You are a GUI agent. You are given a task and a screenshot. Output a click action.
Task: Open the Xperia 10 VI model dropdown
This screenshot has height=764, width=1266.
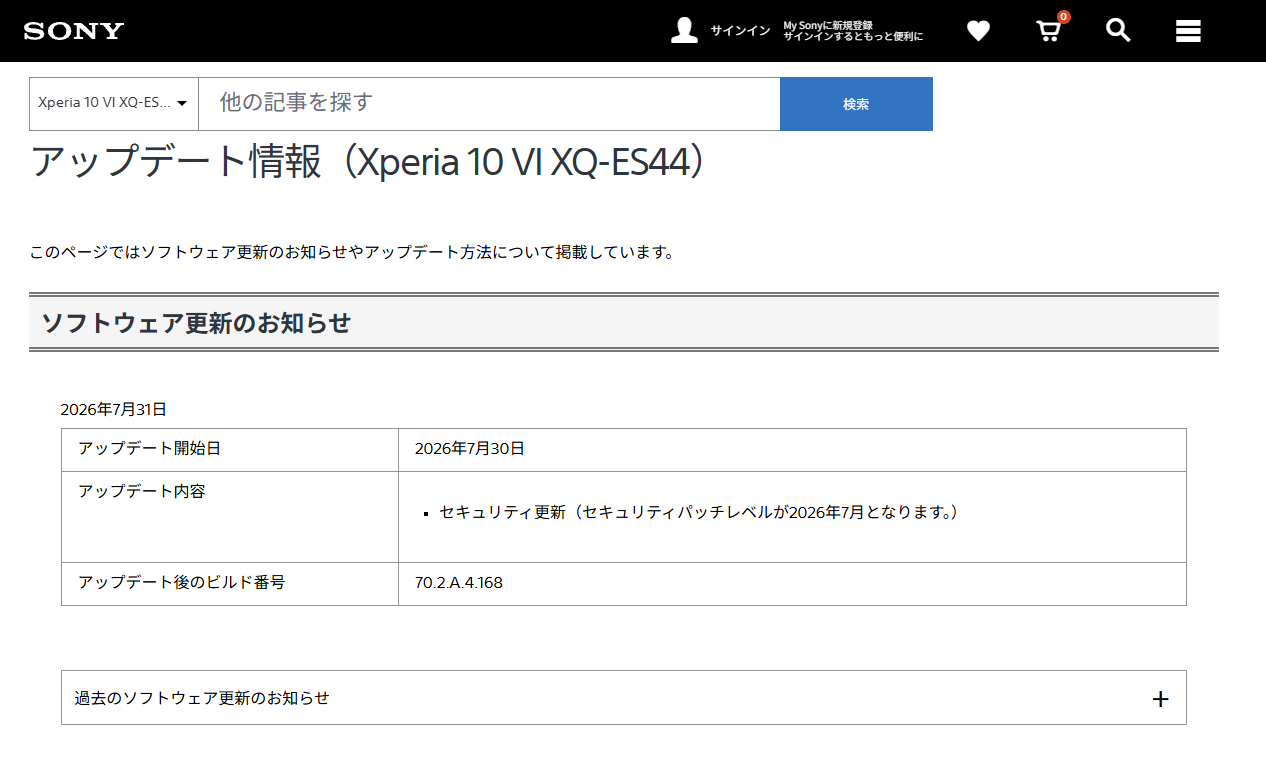tap(114, 103)
